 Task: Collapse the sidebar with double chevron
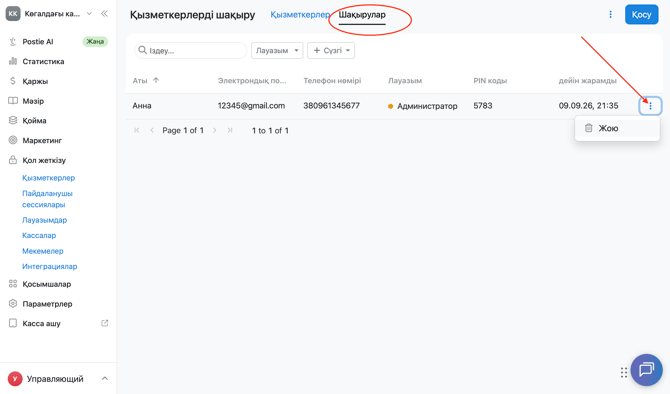(104, 14)
